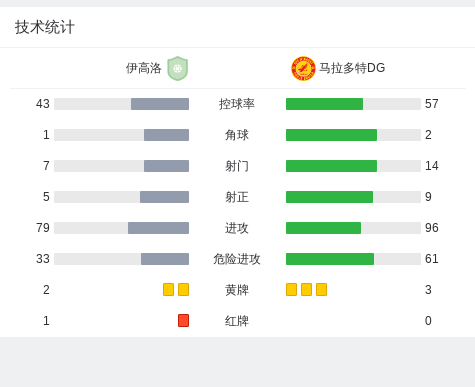Click the 角球 green progress bar
Image resolution: width=475 pixels, height=387 pixels.
pos(331,135)
